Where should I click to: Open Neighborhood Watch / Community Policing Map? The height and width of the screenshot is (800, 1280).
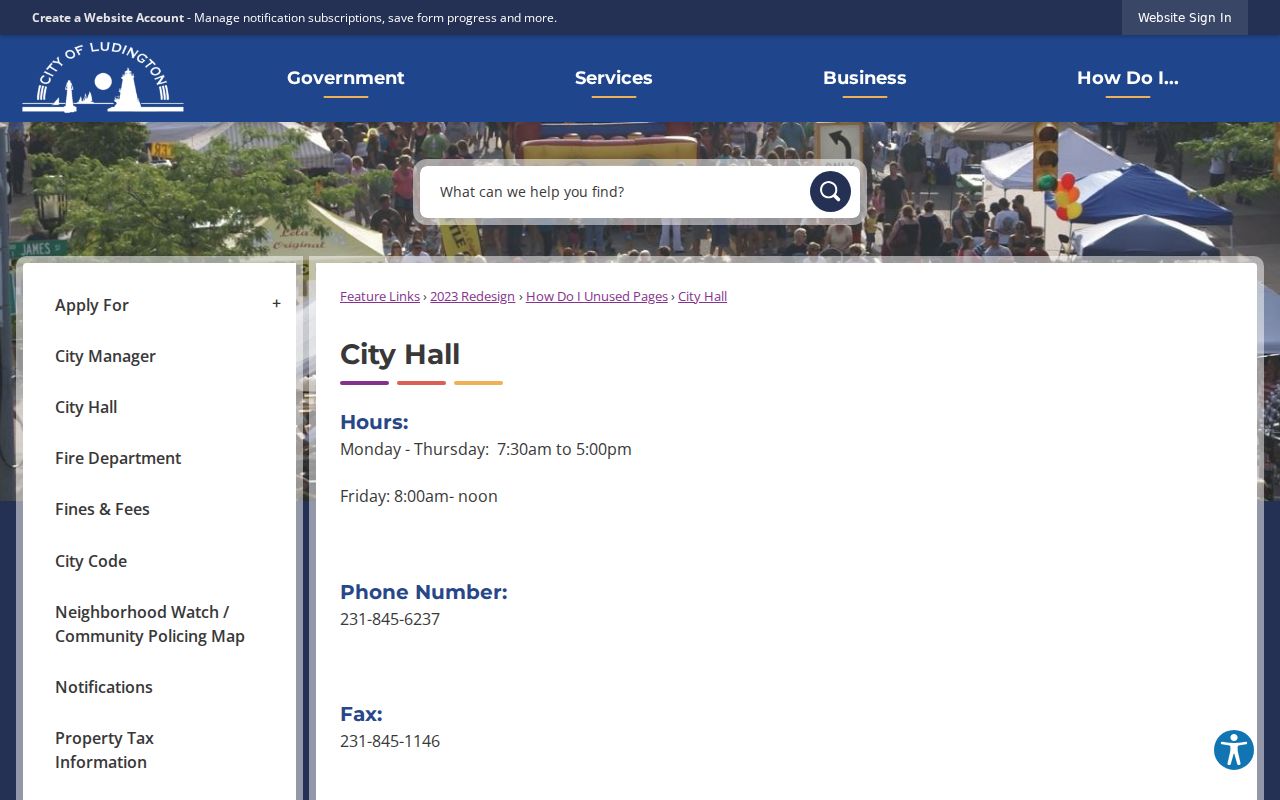click(150, 624)
